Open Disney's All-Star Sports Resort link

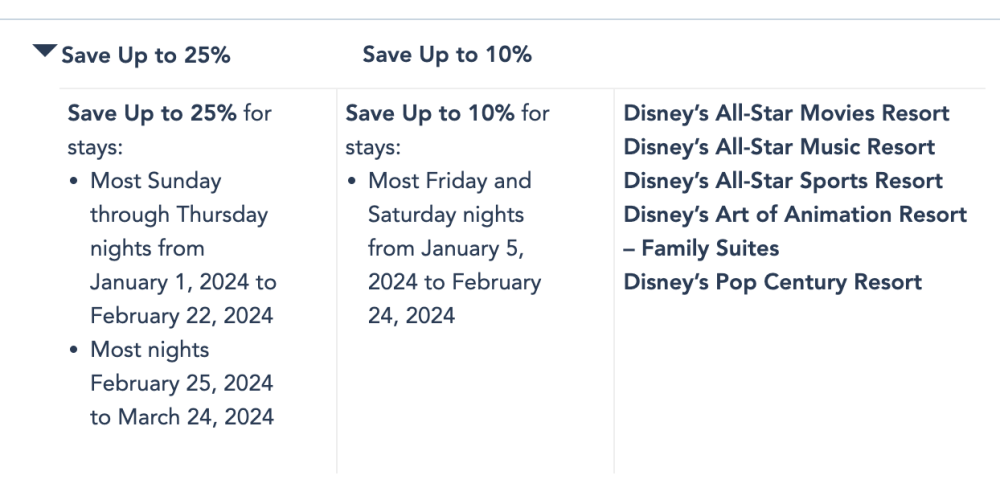click(x=783, y=180)
